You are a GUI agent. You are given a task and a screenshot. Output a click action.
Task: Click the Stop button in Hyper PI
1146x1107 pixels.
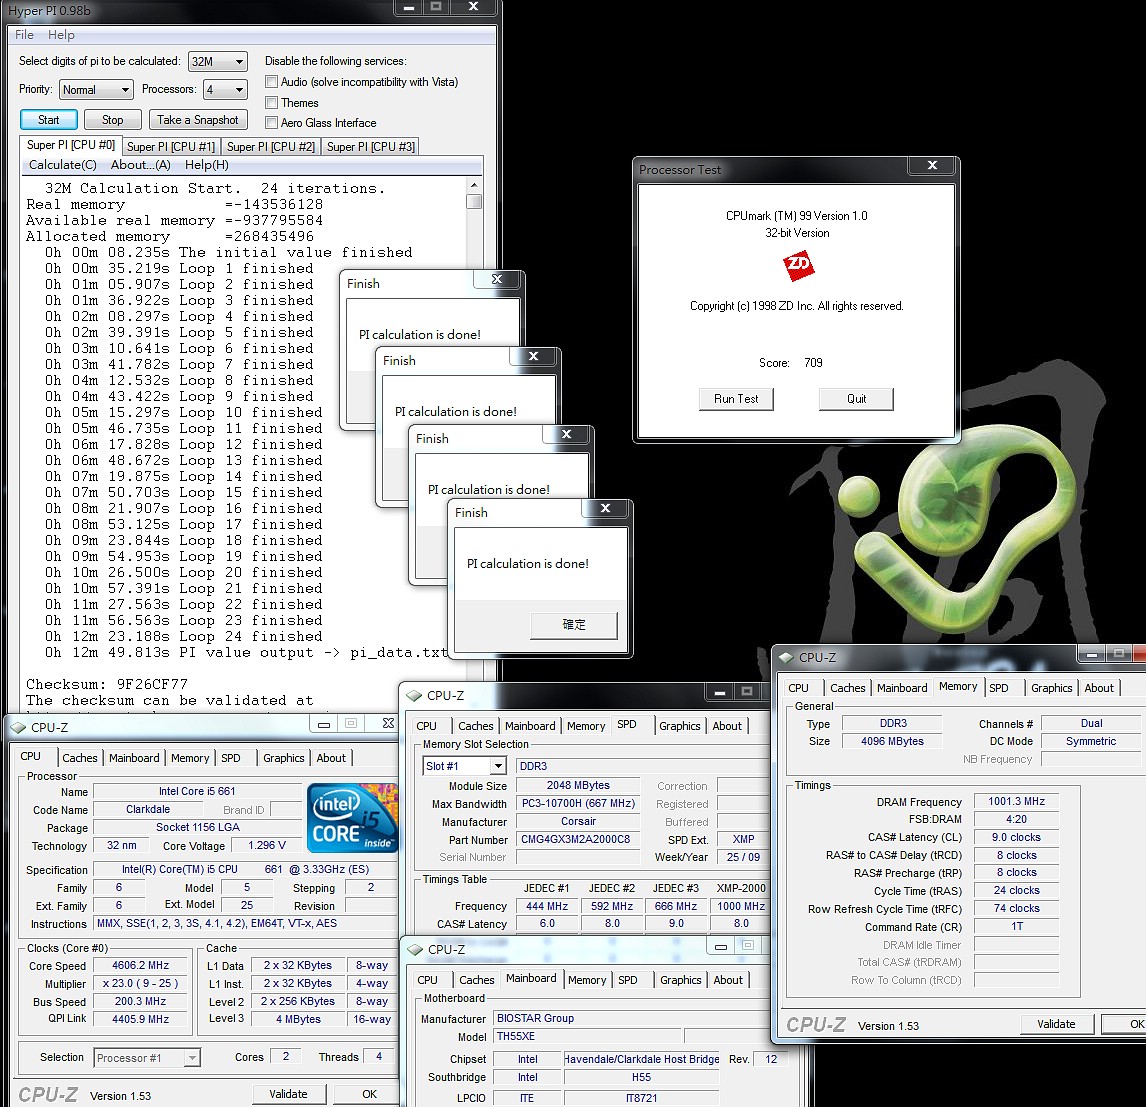click(x=113, y=120)
